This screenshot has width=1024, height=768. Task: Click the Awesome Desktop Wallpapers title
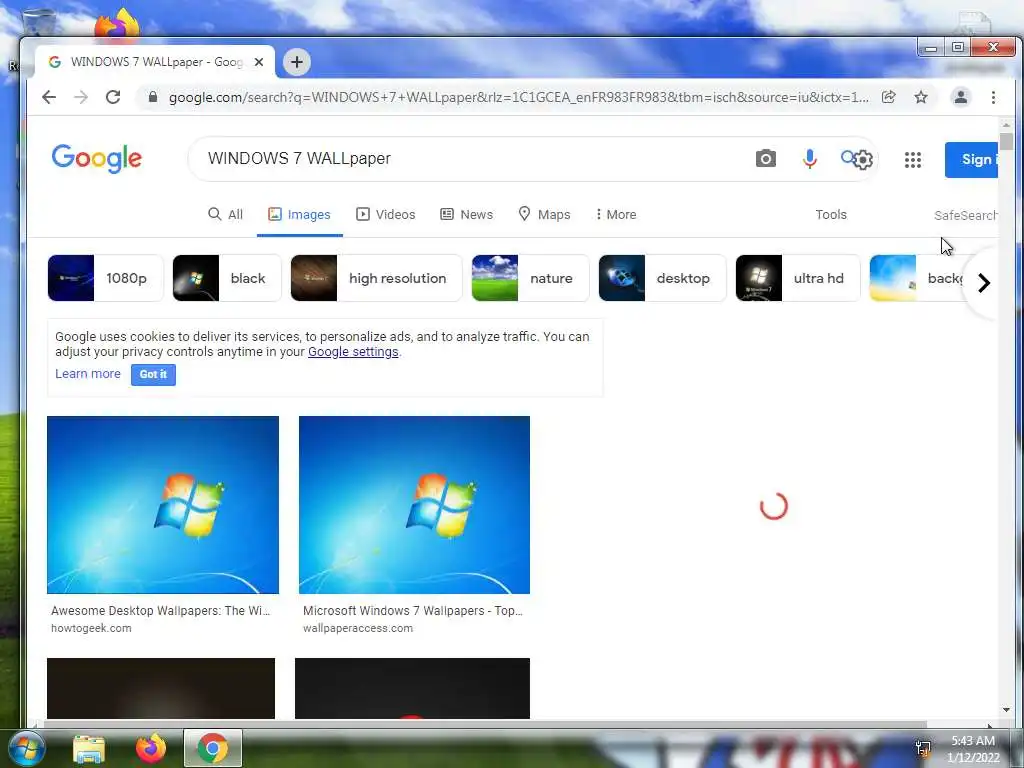pos(160,611)
